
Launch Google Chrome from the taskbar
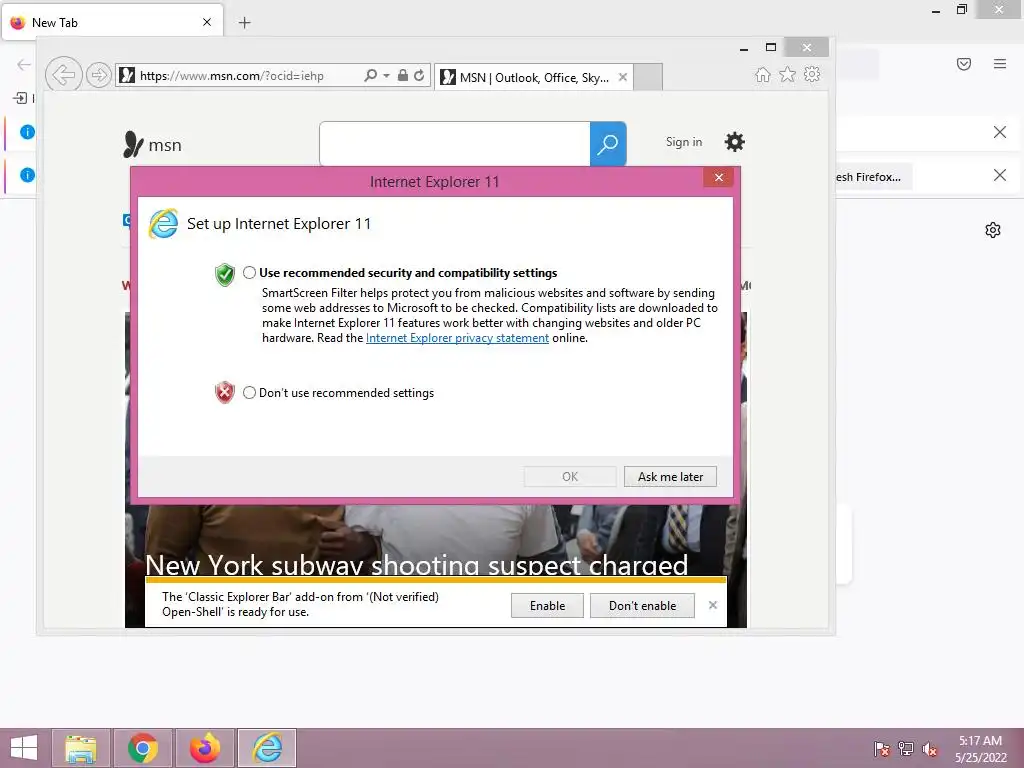[x=143, y=748]
